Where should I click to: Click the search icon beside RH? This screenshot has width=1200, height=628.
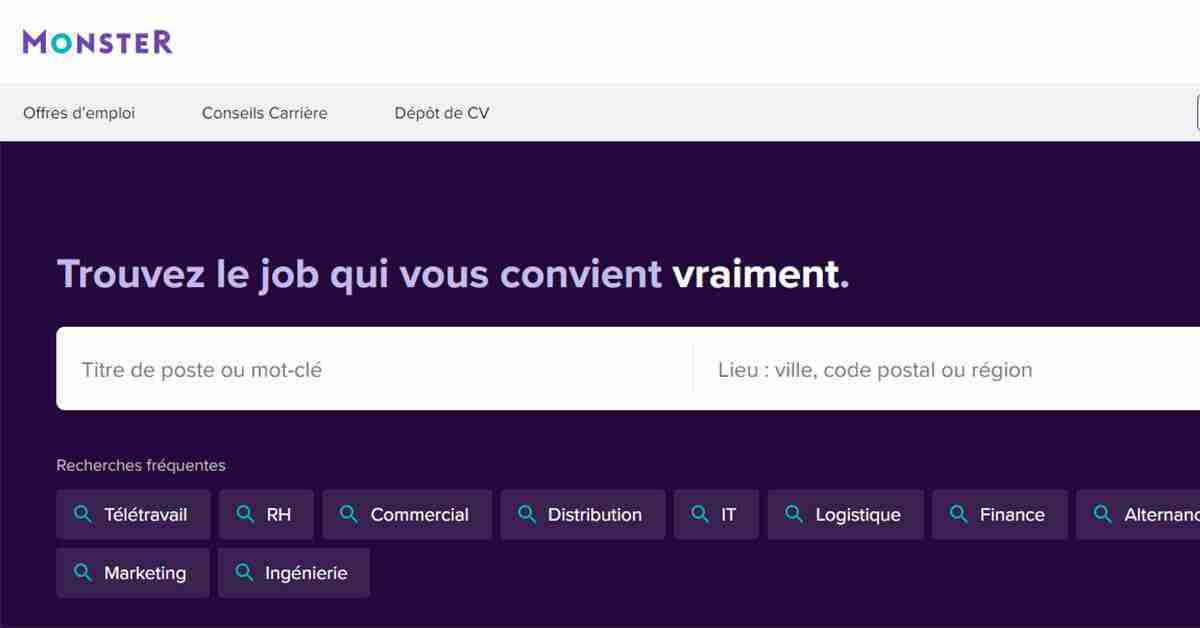[x=245, y=514]
